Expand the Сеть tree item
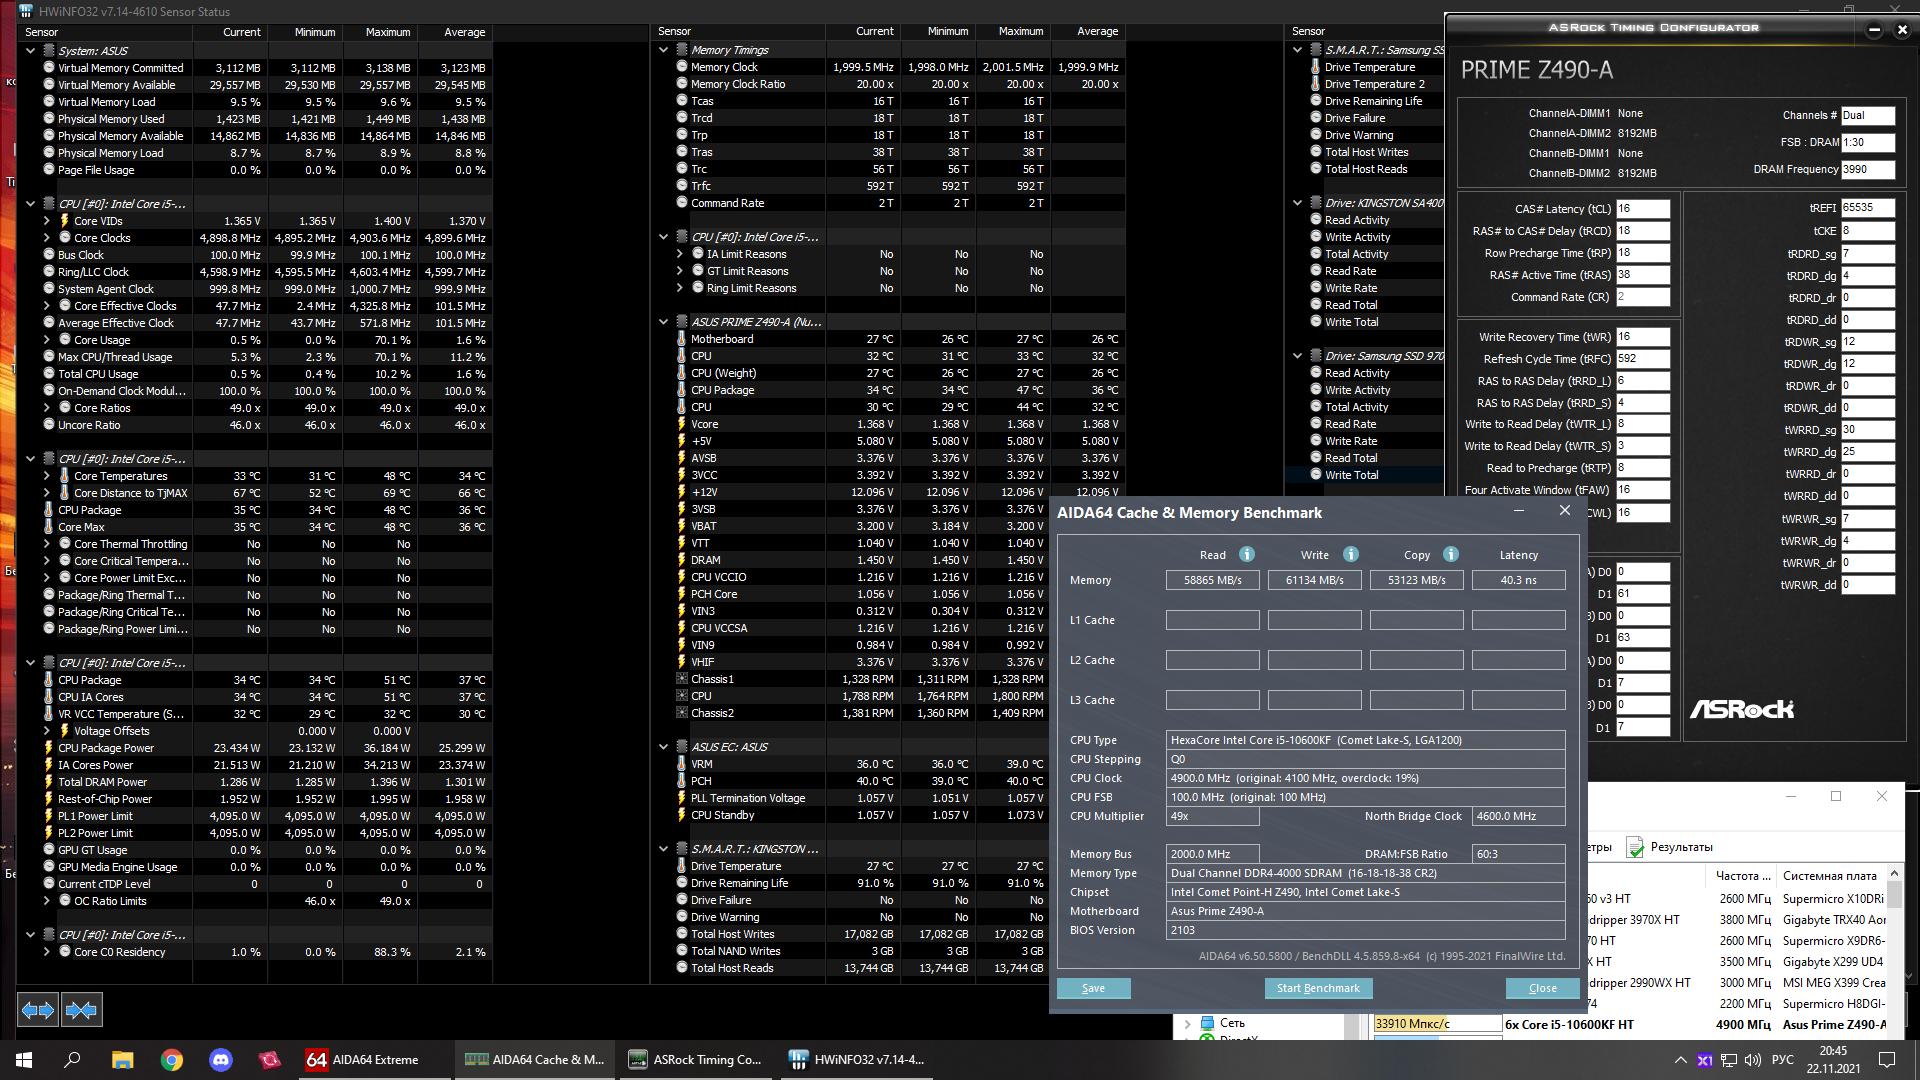Screen dimensions: 1920x1080 (x=1188, y=1023)
